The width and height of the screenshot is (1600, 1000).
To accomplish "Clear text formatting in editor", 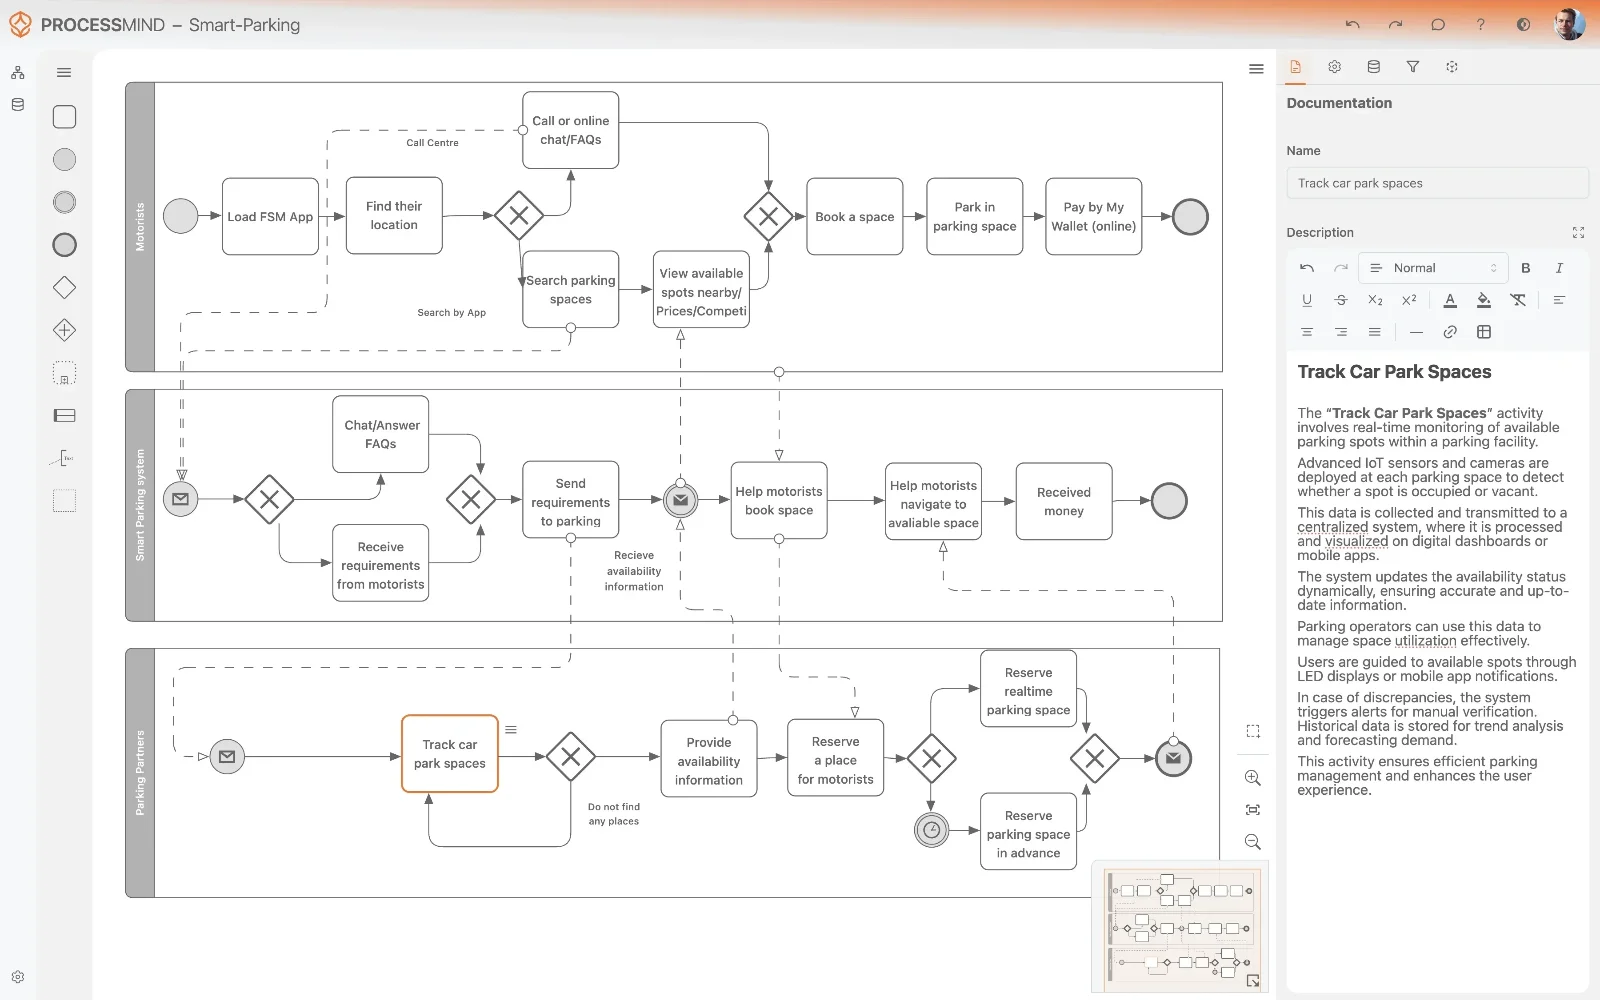I will (x=1518, y=300).
